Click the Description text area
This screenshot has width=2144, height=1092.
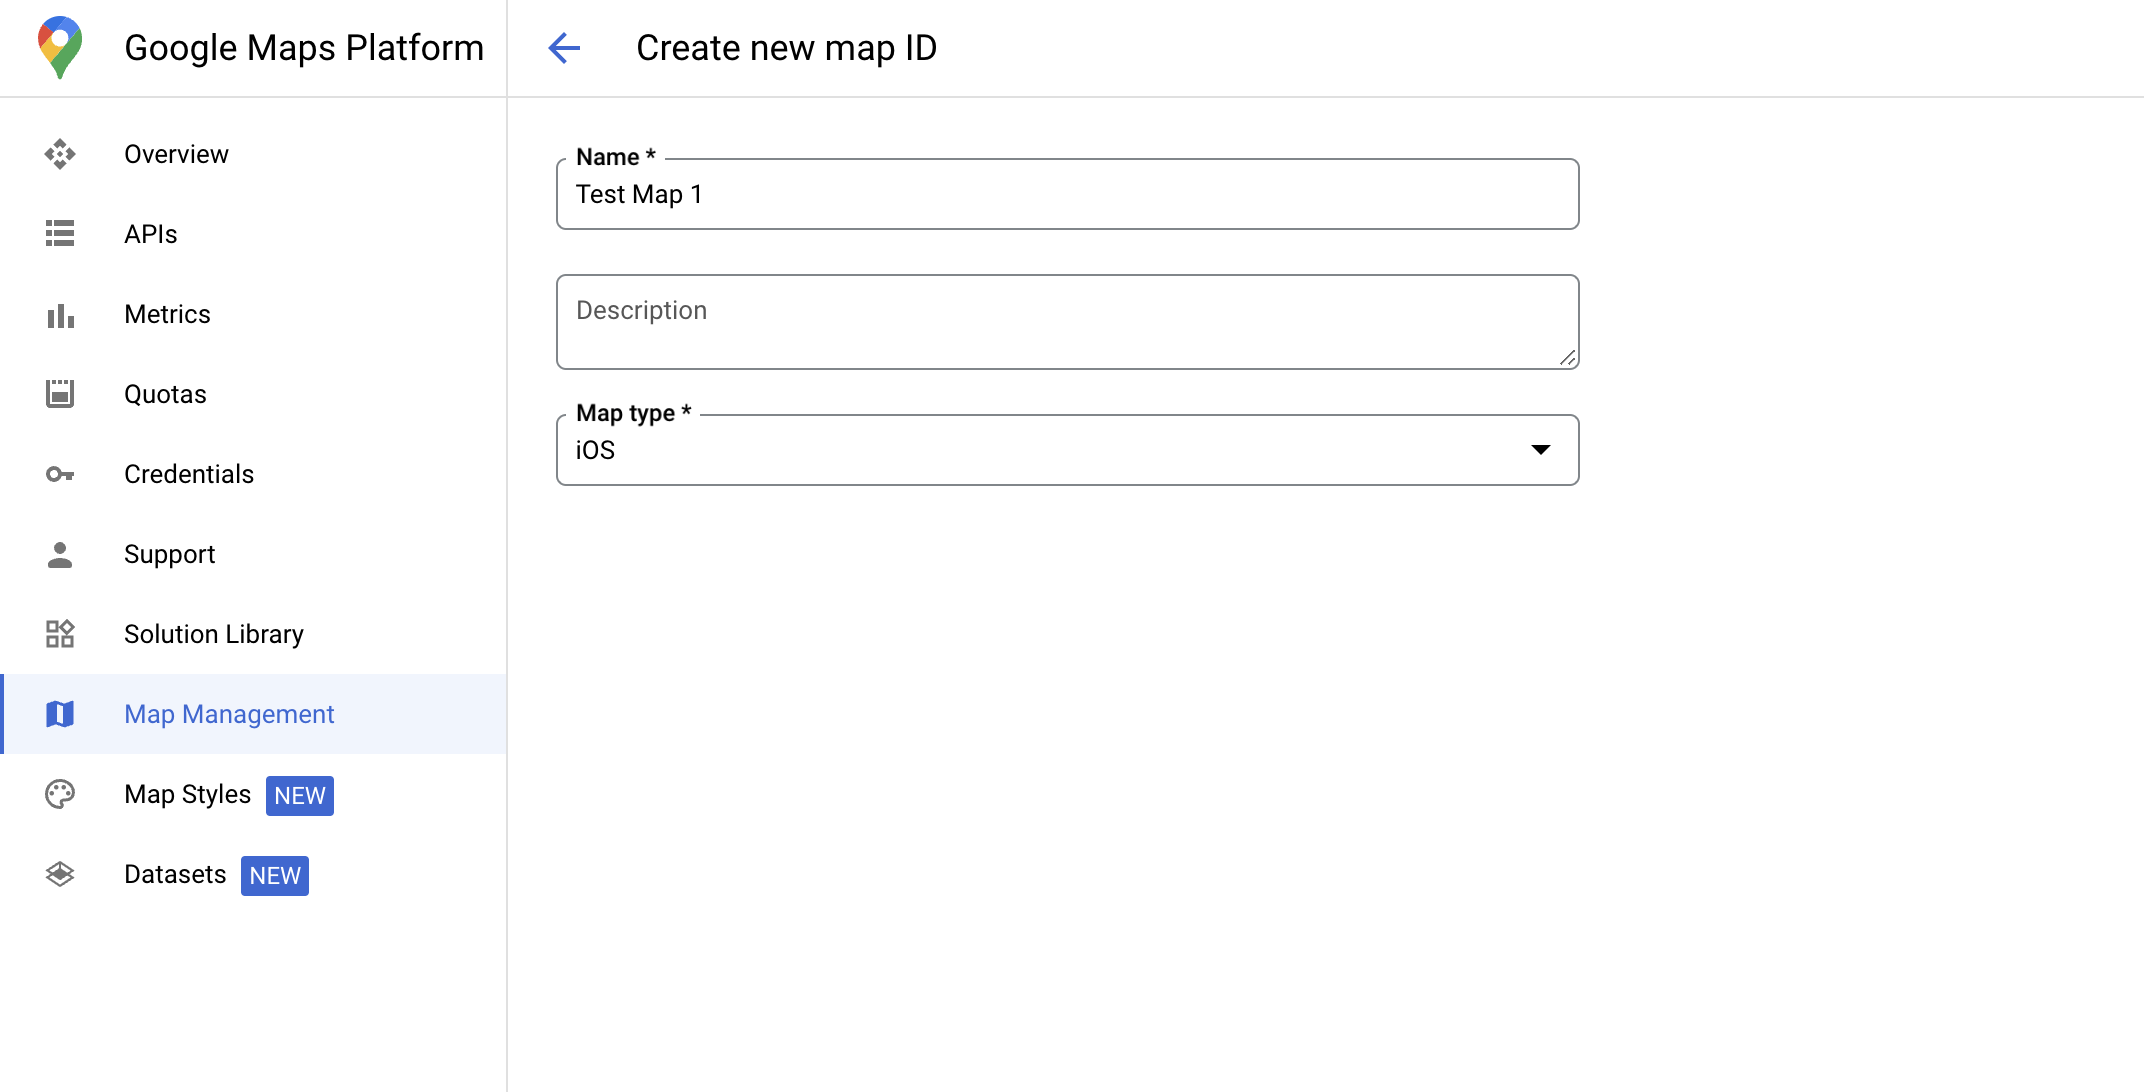1069,322
